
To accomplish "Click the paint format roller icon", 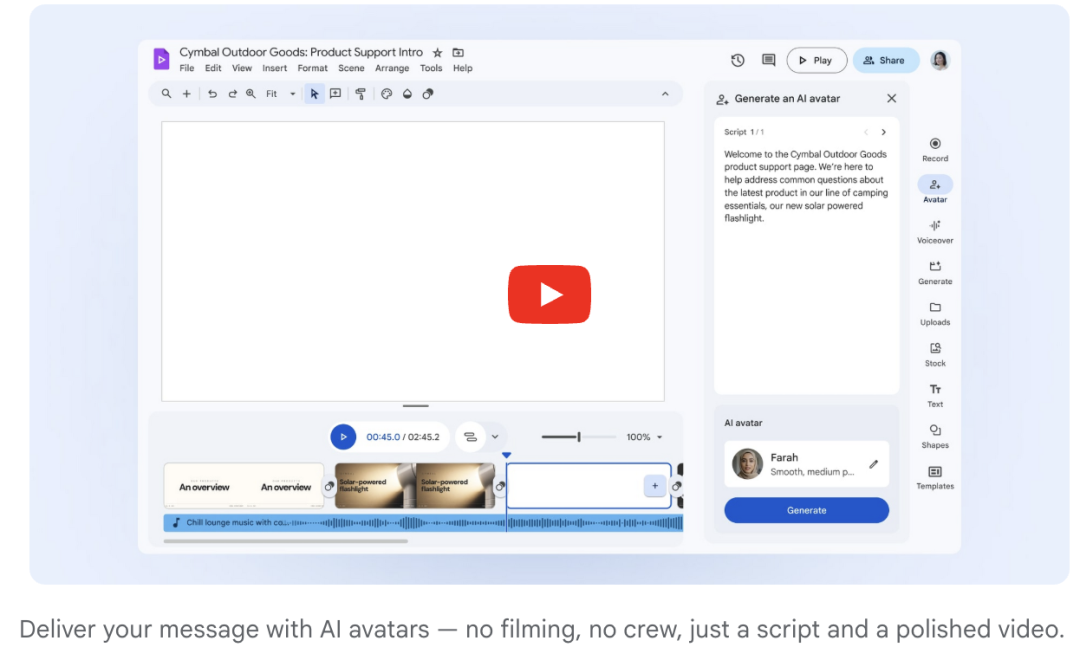I will coord(361,94).
